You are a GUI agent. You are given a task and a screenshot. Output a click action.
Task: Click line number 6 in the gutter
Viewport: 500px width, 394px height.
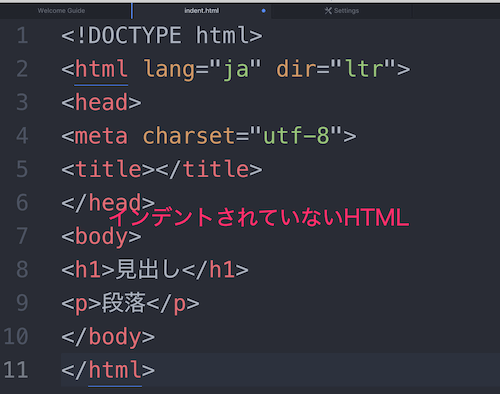point(23,203)
